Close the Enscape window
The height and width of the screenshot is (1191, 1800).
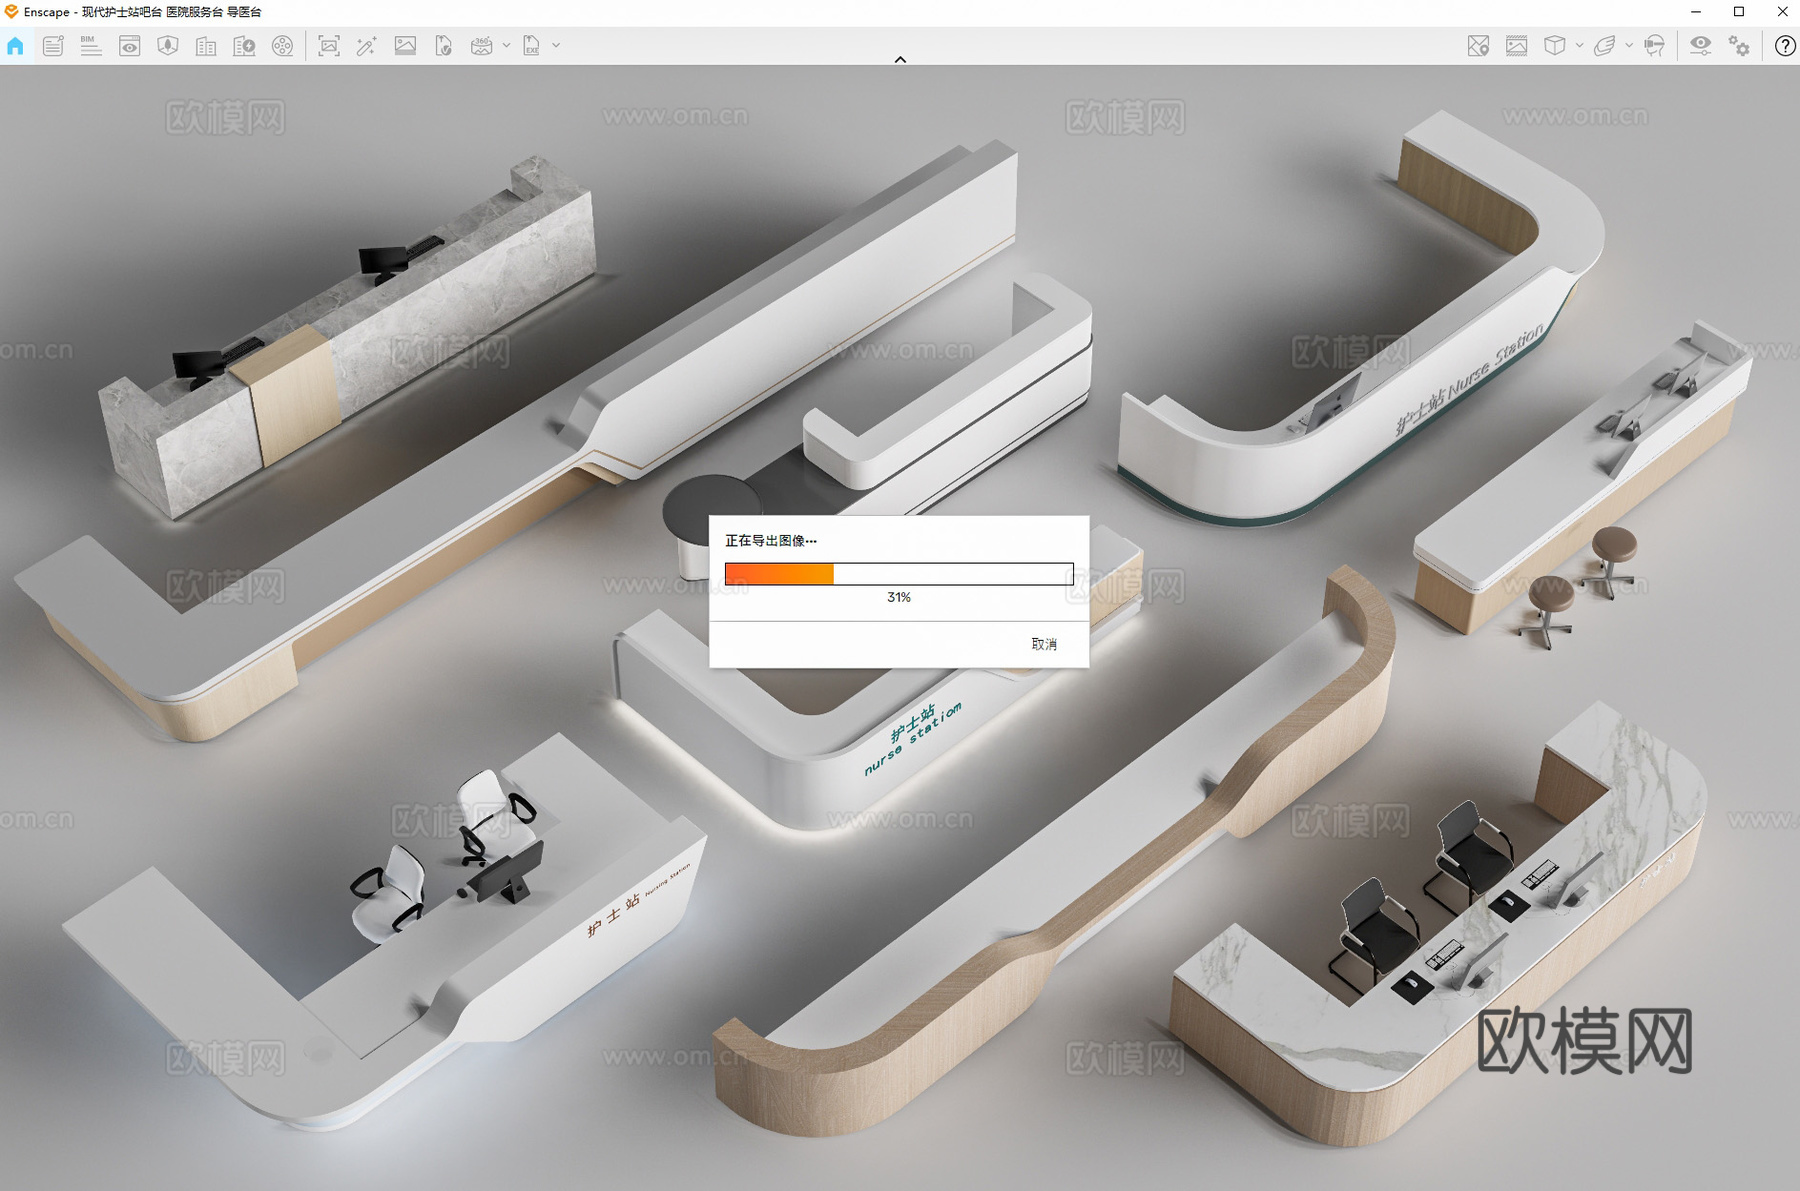1782,12
